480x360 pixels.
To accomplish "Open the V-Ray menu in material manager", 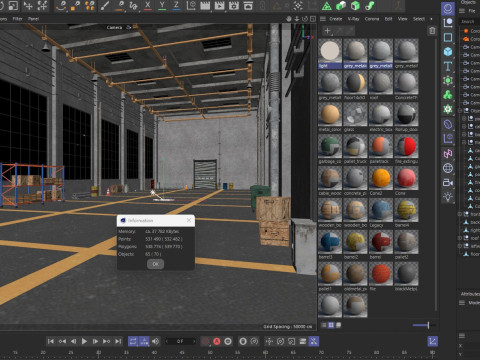I will (x=354, y=19).
